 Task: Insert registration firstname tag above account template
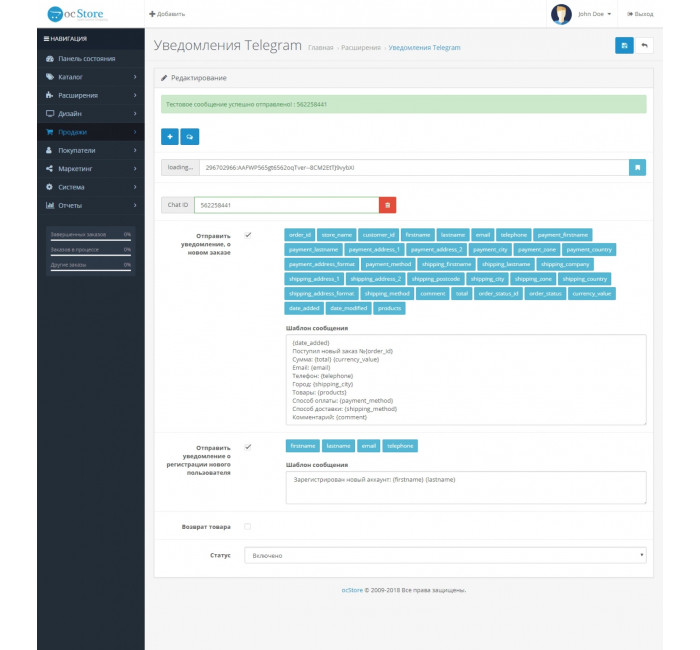point(303,446)
